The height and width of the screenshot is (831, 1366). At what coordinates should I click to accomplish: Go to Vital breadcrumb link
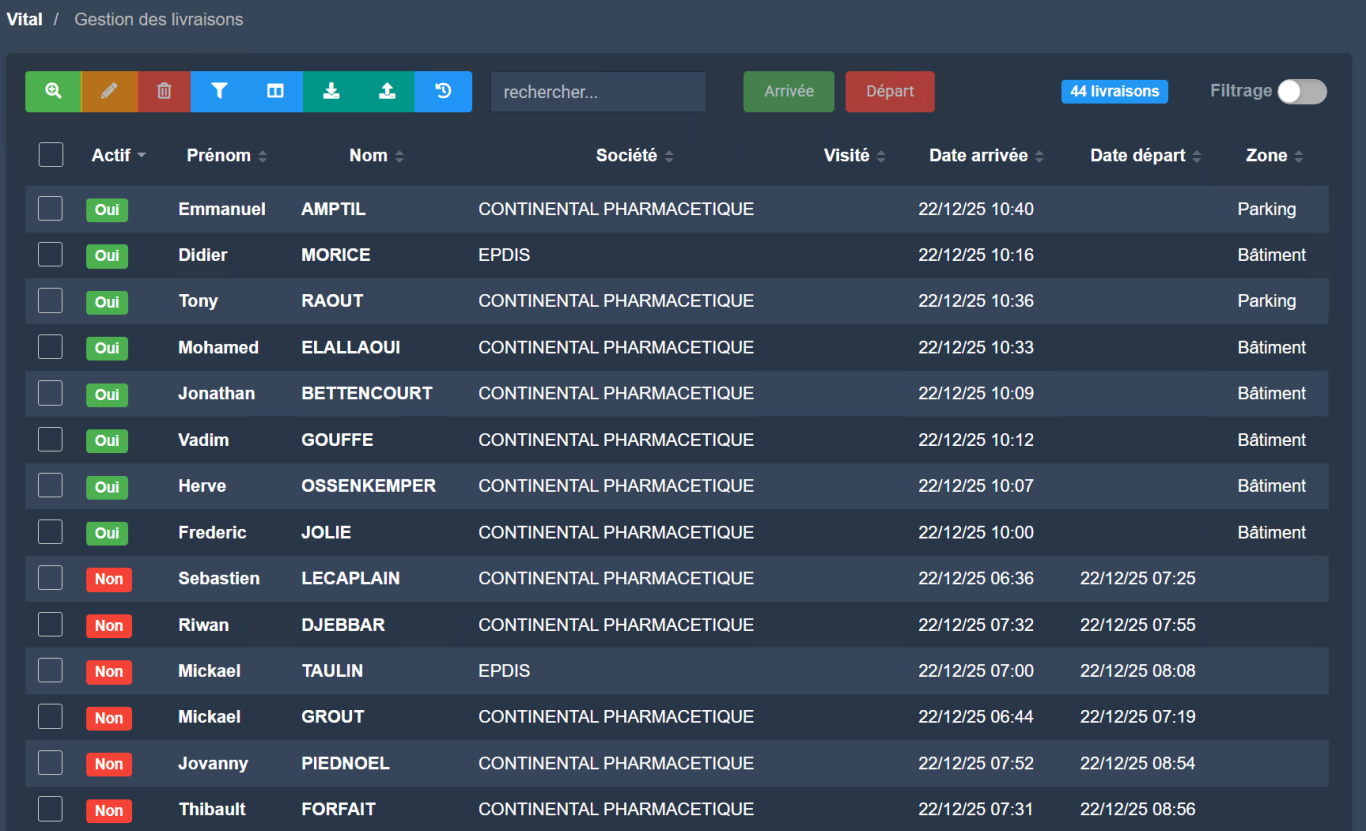24,19
